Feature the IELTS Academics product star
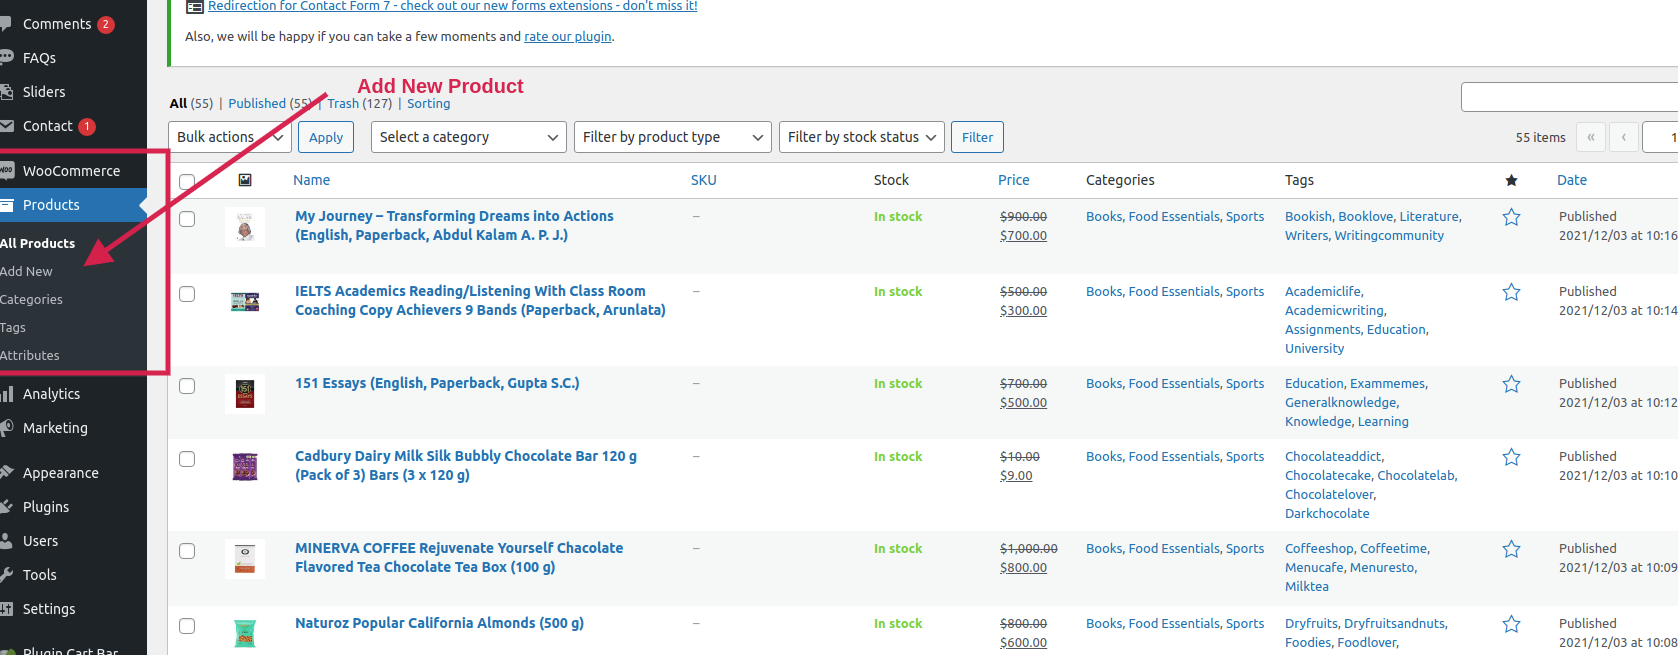 1511,292
